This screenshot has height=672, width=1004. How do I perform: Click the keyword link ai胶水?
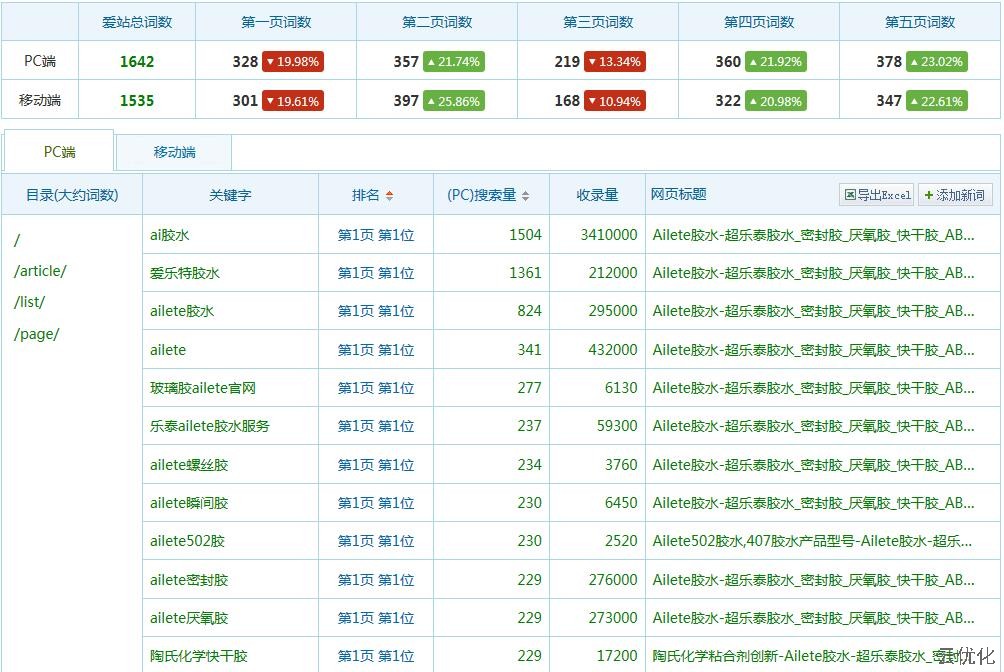pos(169,235)
